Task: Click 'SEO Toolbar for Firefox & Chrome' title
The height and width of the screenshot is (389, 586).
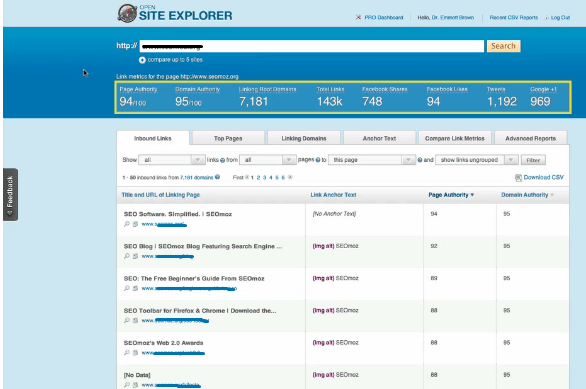Action: click(200, 311)
